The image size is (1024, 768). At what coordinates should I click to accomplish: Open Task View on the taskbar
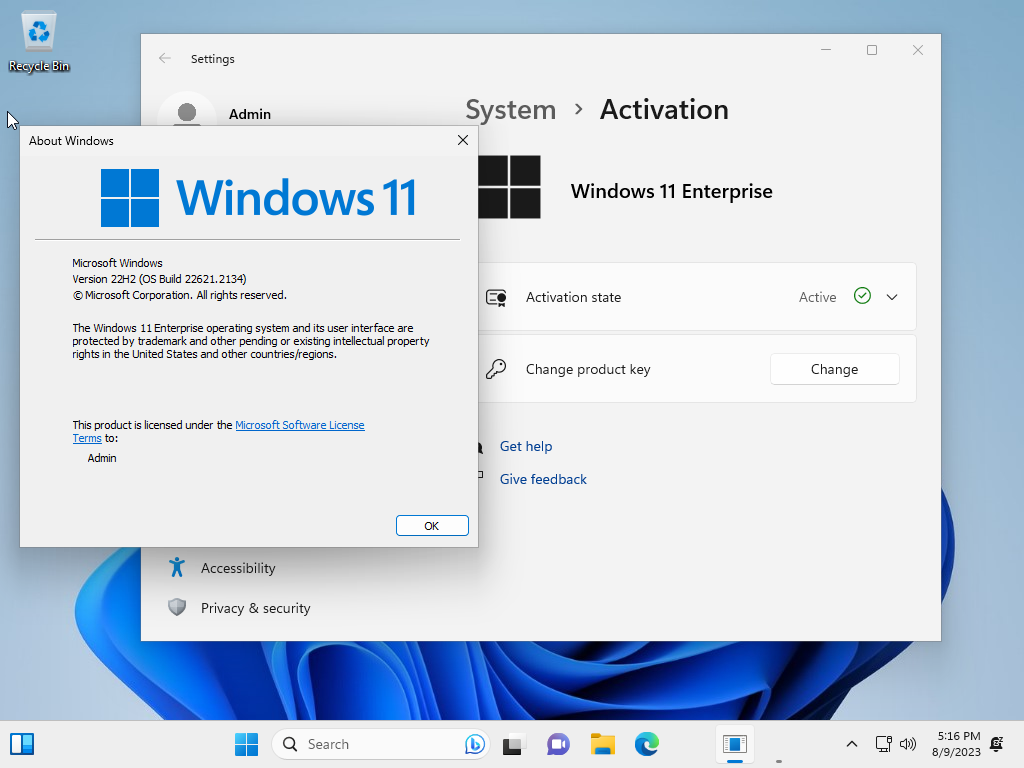[513, 744]
